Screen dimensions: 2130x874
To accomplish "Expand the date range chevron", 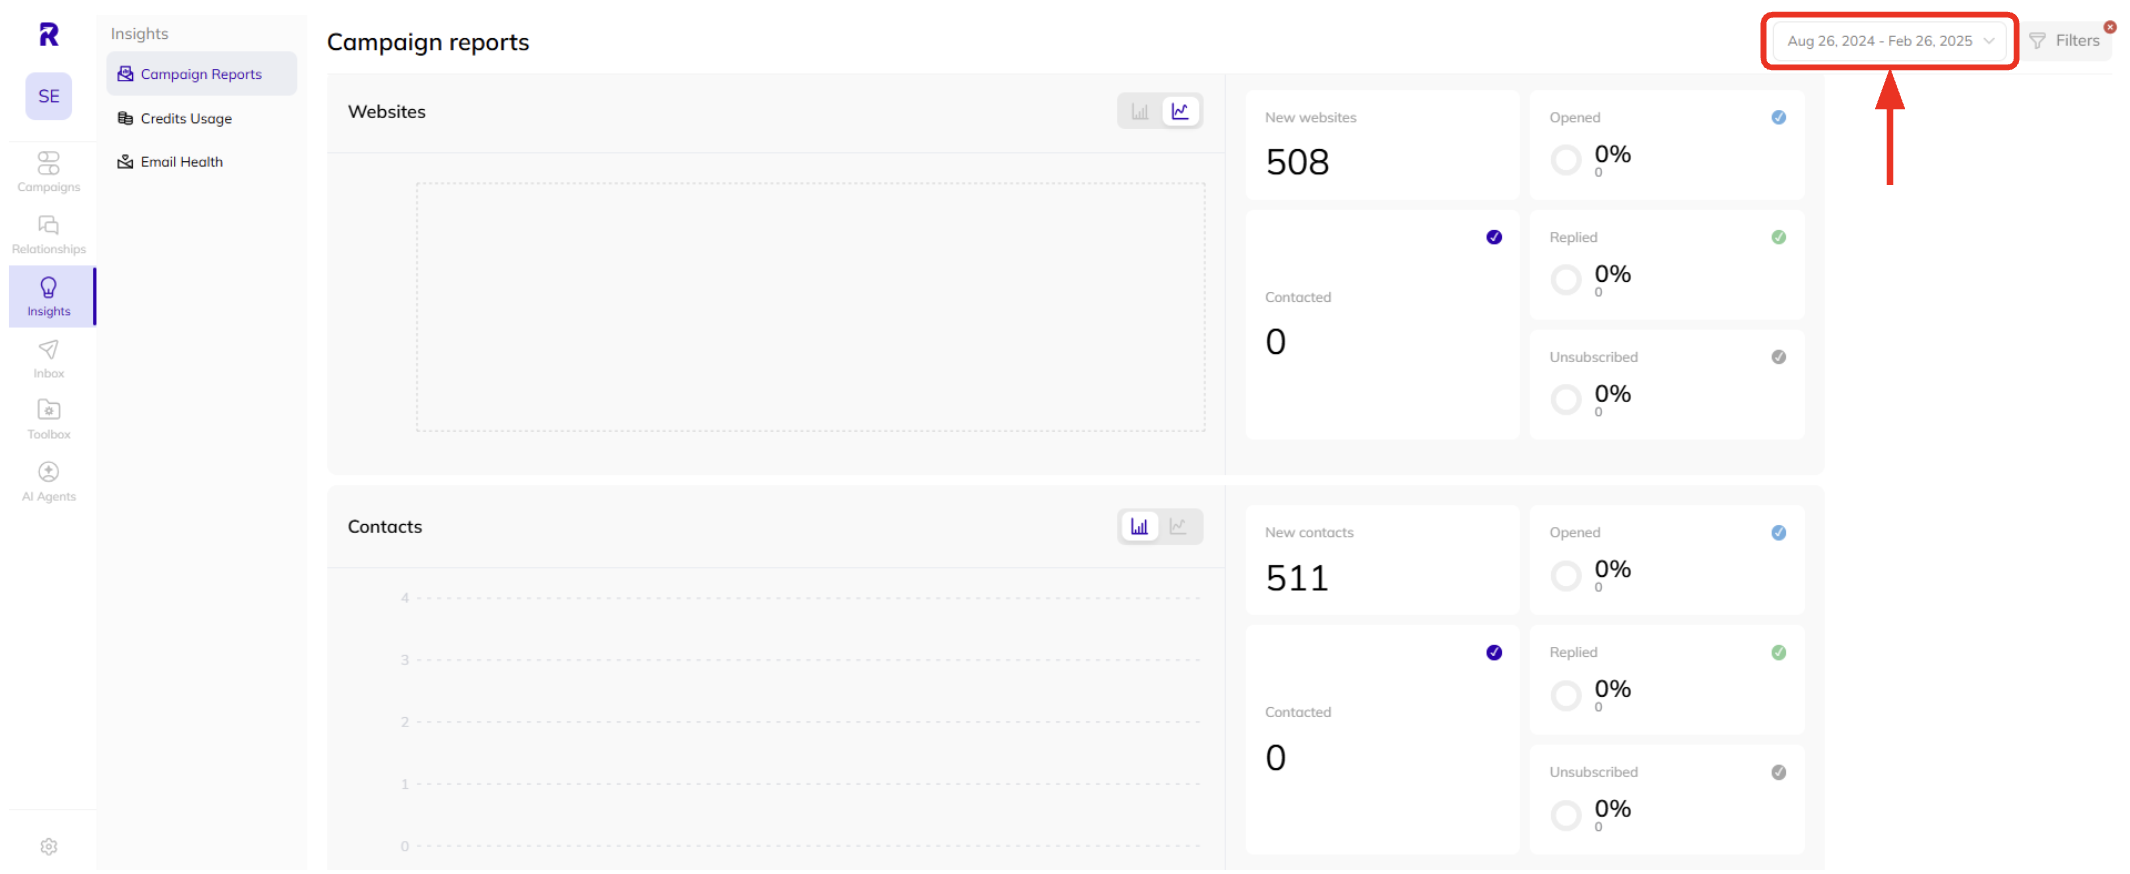I will click(1990, 41).
